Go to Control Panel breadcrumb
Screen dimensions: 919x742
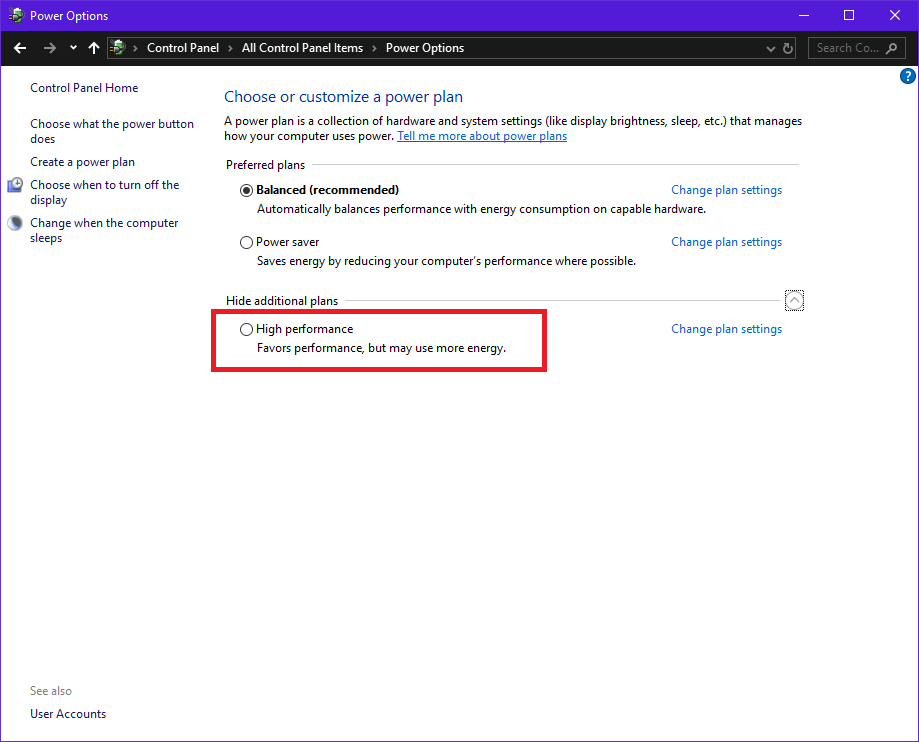pyautogui.click(x=182, y=48)
